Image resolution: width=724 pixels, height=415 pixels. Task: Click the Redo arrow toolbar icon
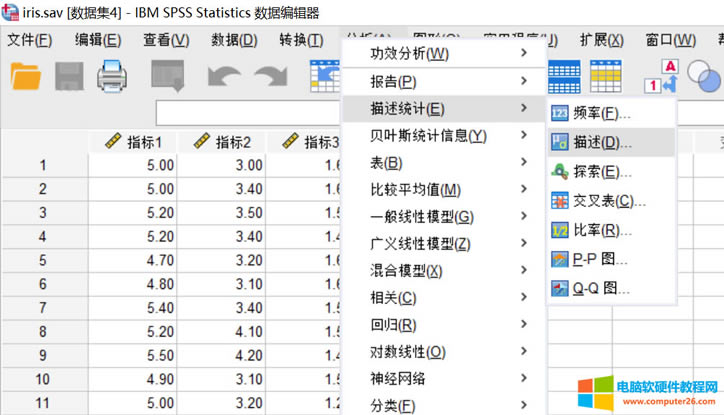269,78
